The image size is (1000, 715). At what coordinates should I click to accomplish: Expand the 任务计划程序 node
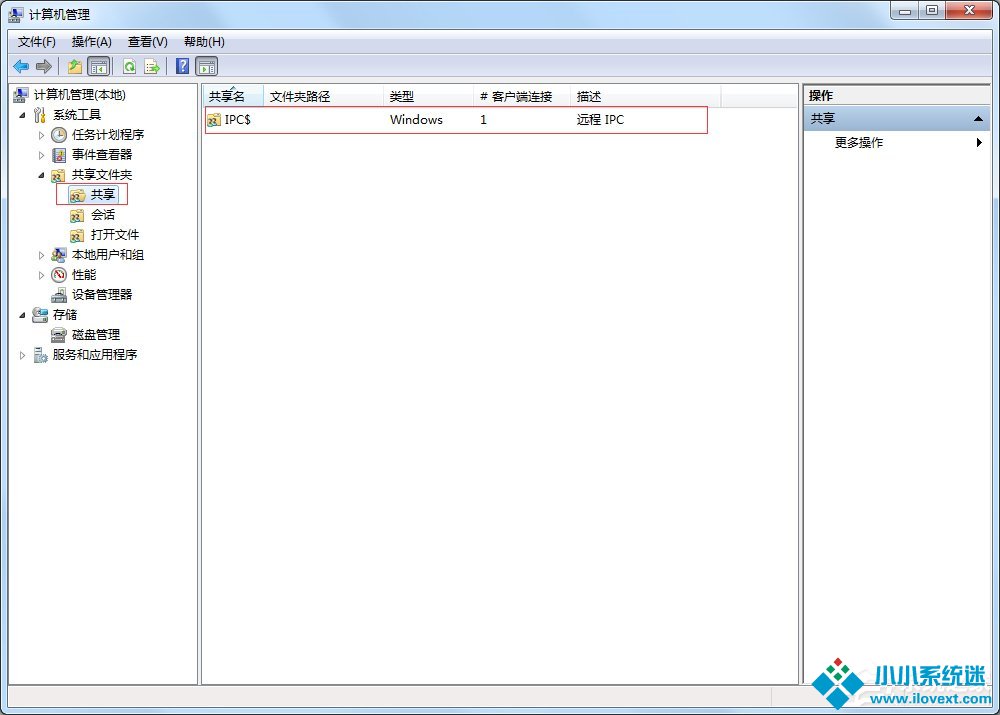click(41, 135)
